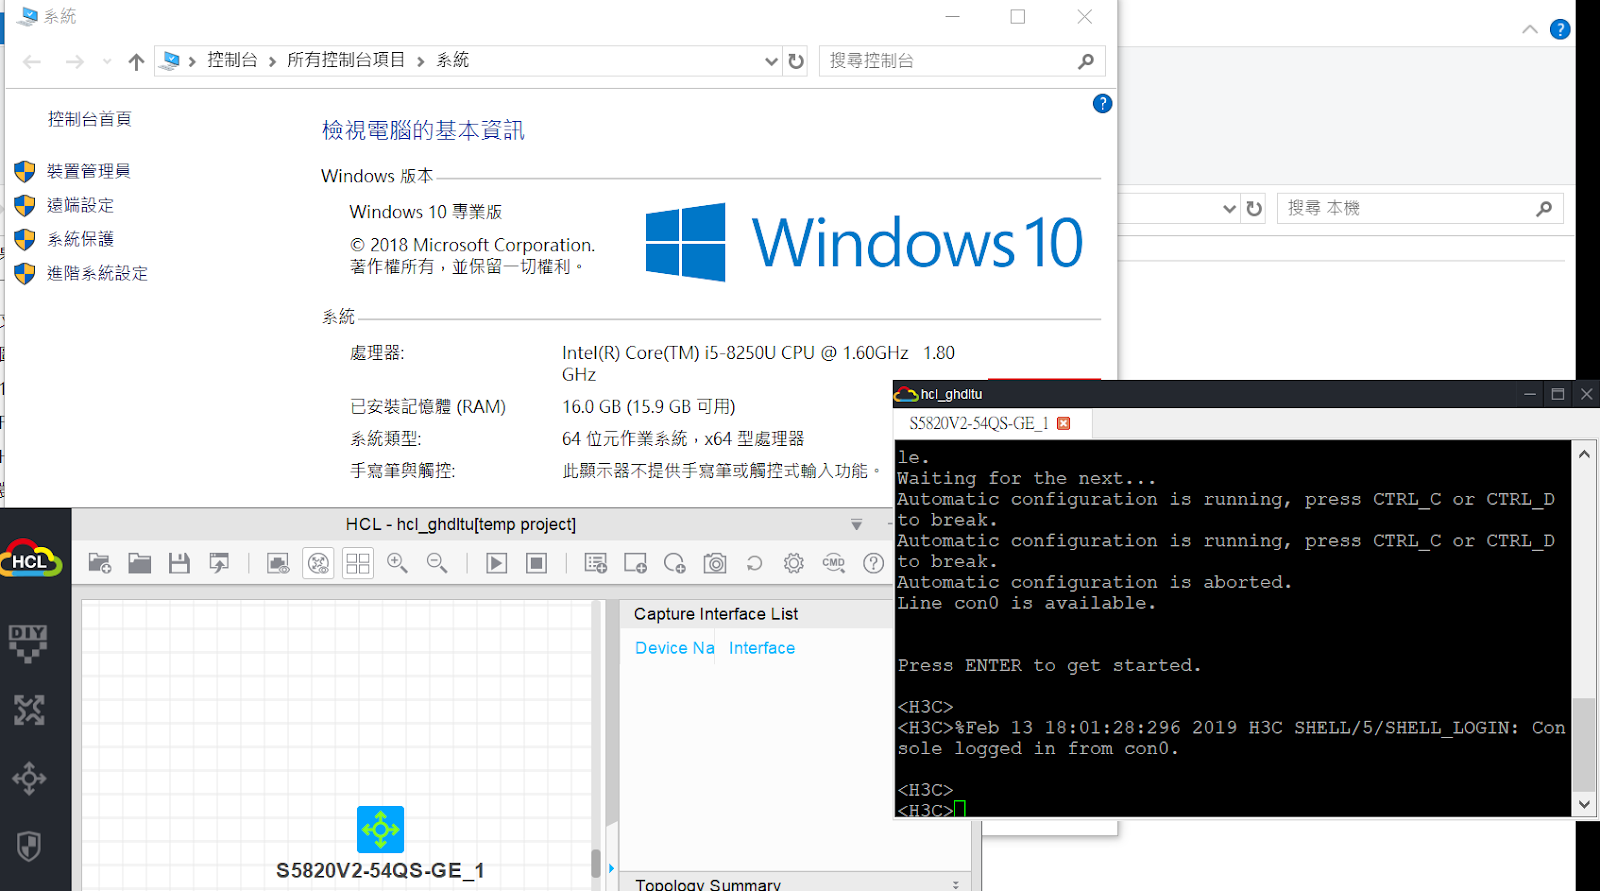The height and width of the screenshot is (891, 1600).
Task: Select the S5820V2-54QS-GE_1 terminal tab
Action: pyautogui.click(x=979, y=423)
